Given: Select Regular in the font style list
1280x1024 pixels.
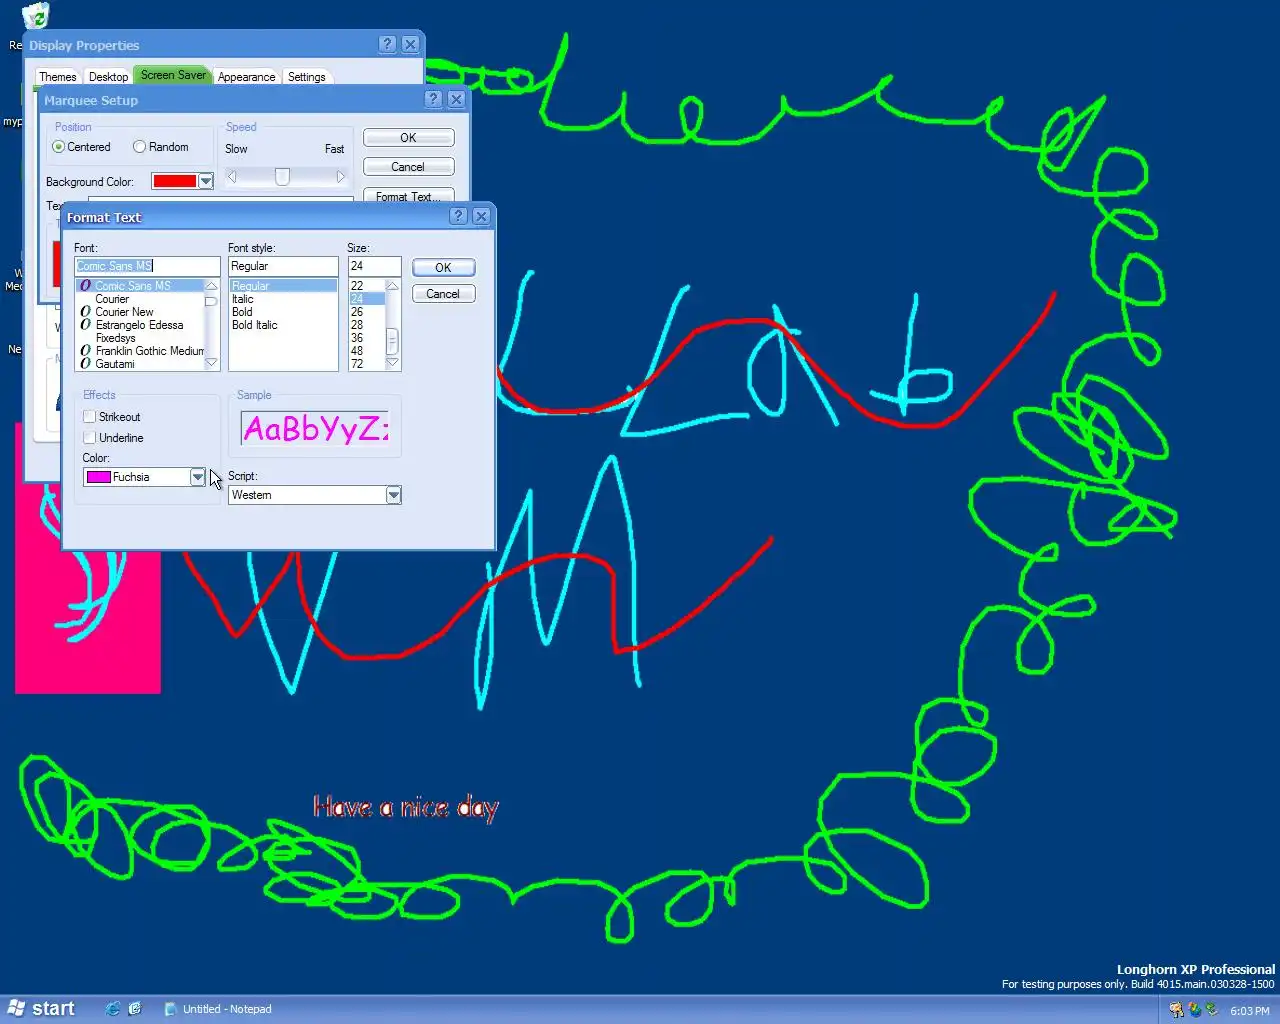Looking at the screenshot, I should pos(283,286).
